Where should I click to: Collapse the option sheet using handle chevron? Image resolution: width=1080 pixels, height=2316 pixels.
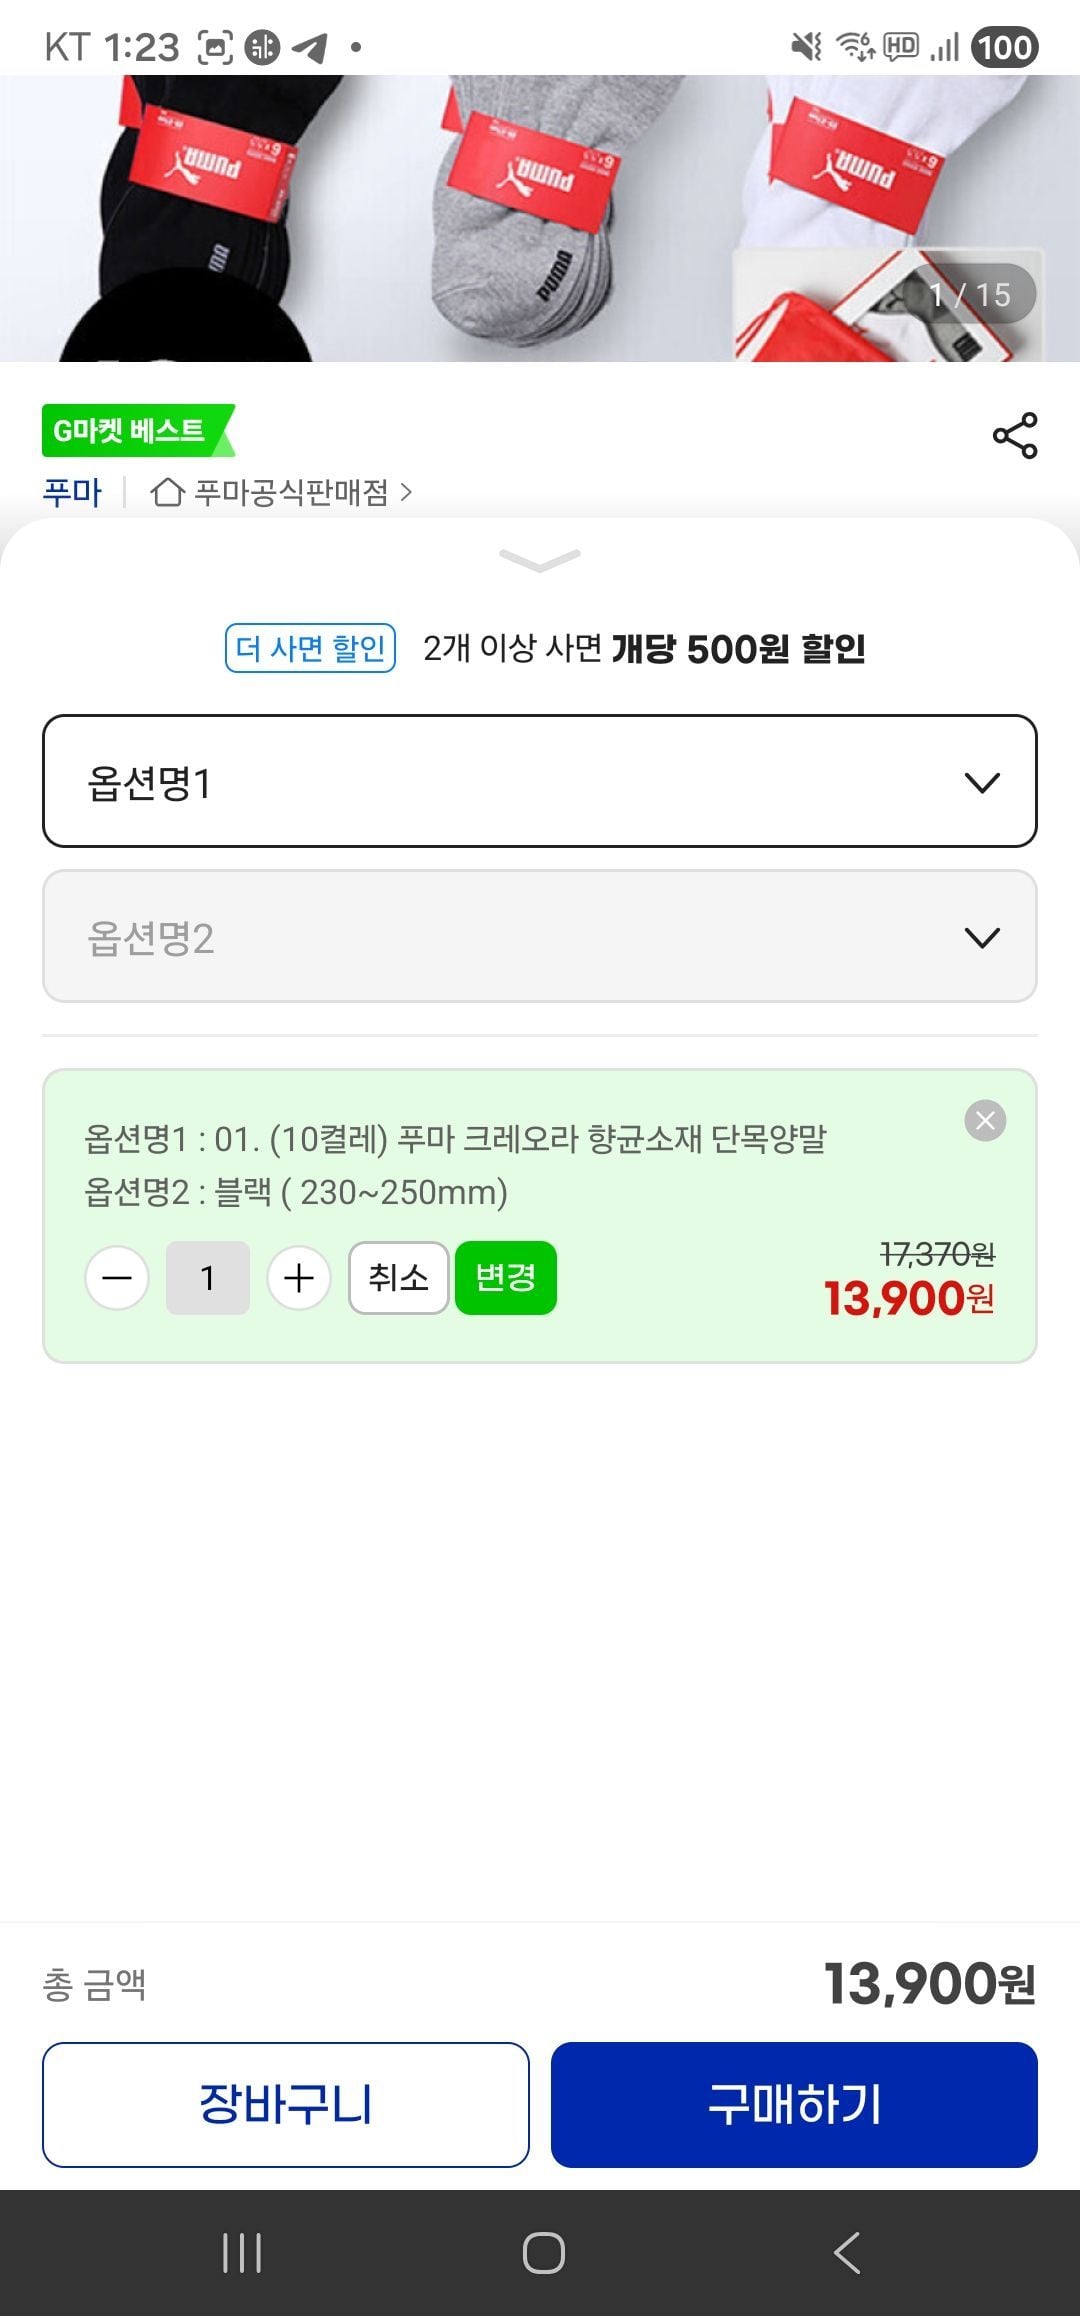(x=540, y=560)
